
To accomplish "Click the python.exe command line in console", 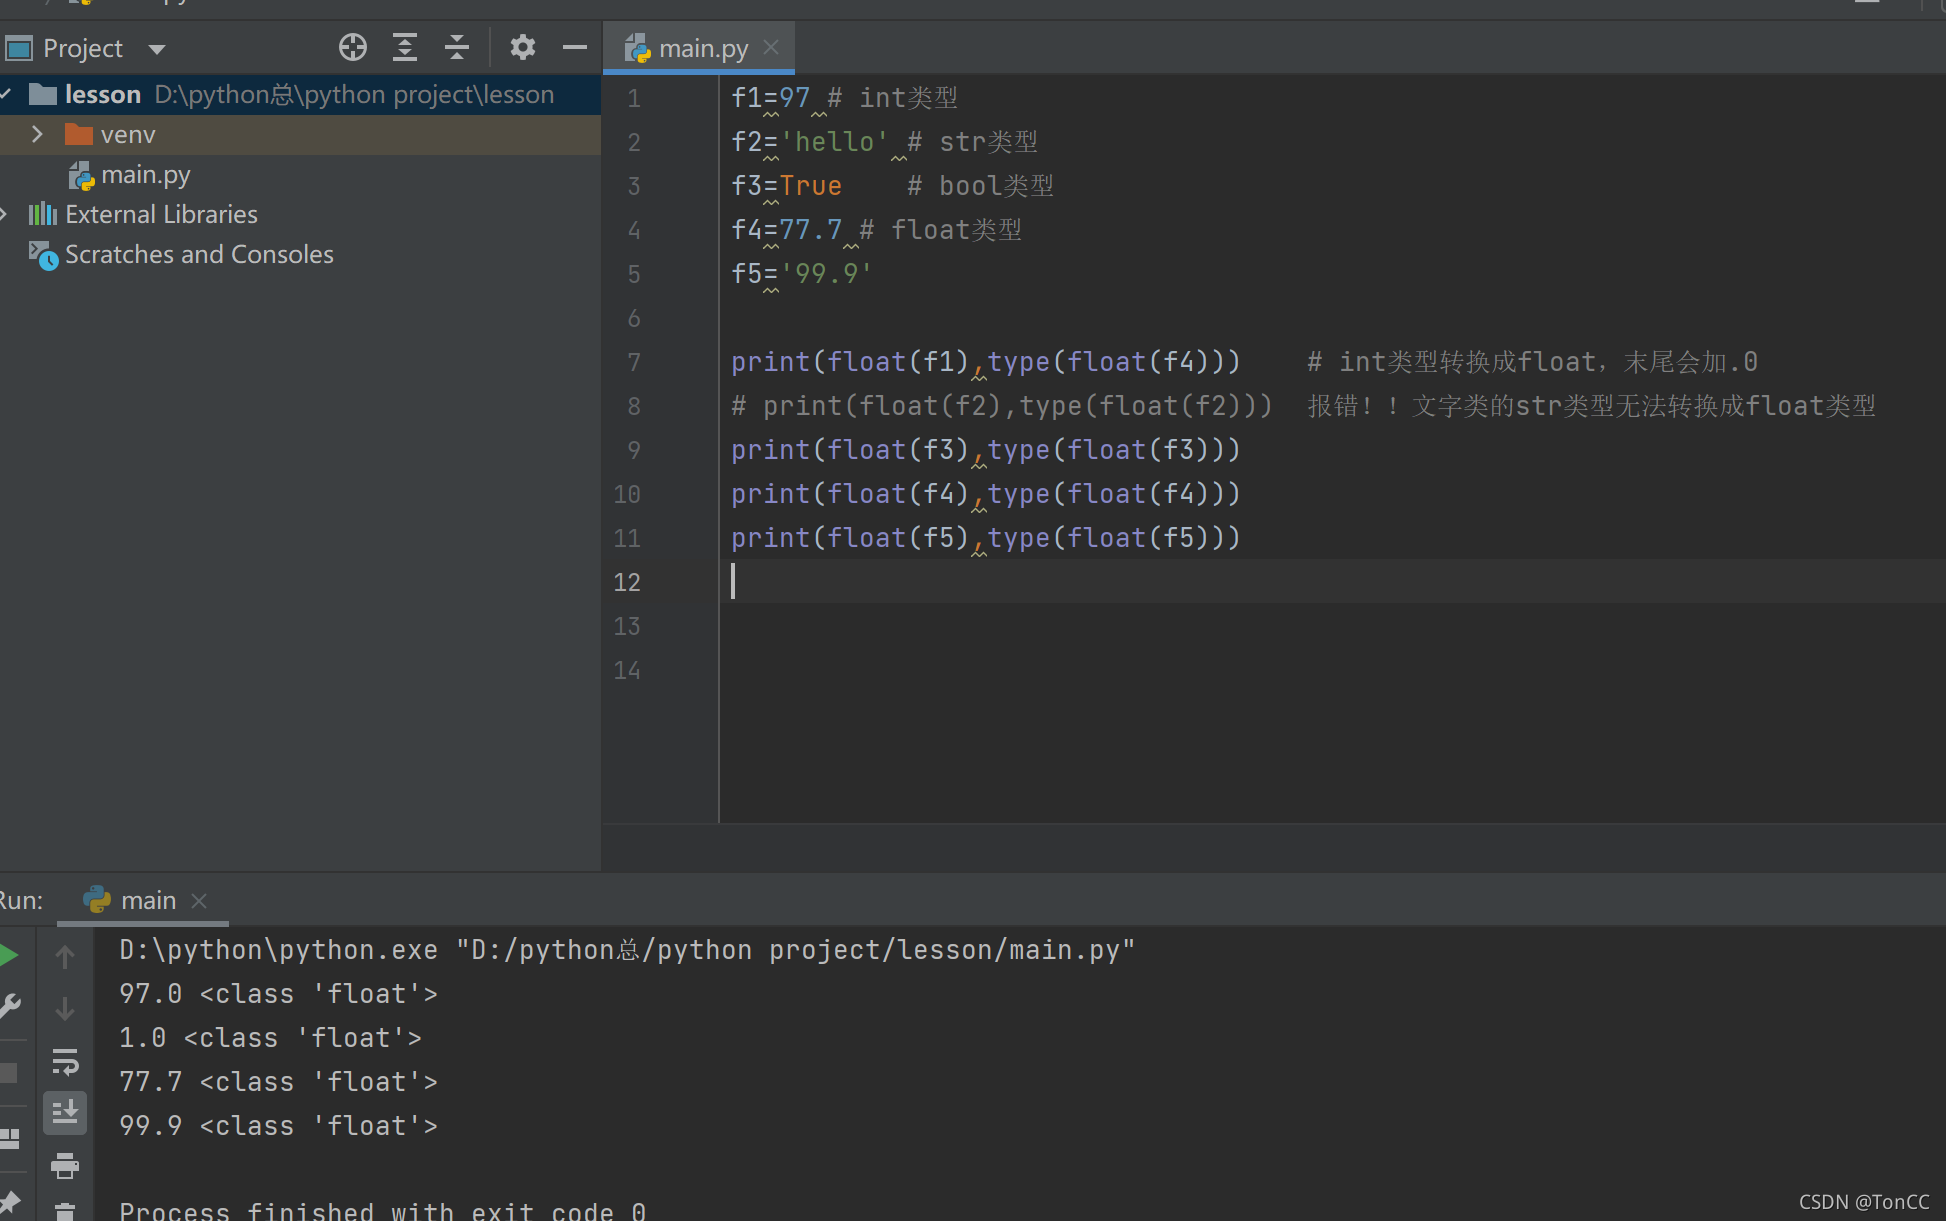I will (x=627, y=950).
